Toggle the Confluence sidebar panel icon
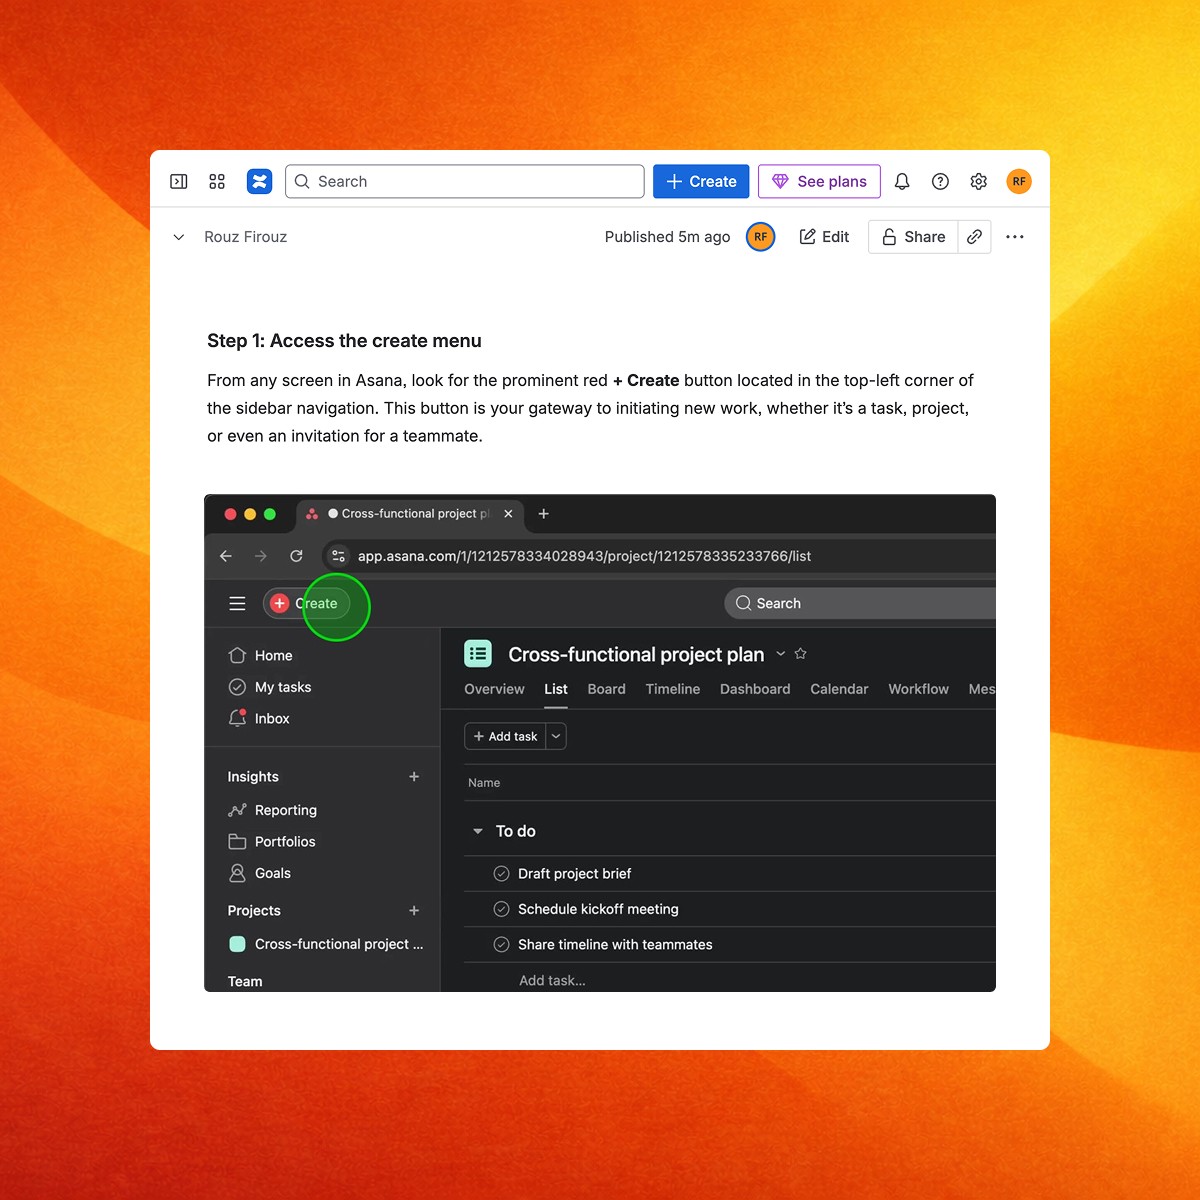 179,181
